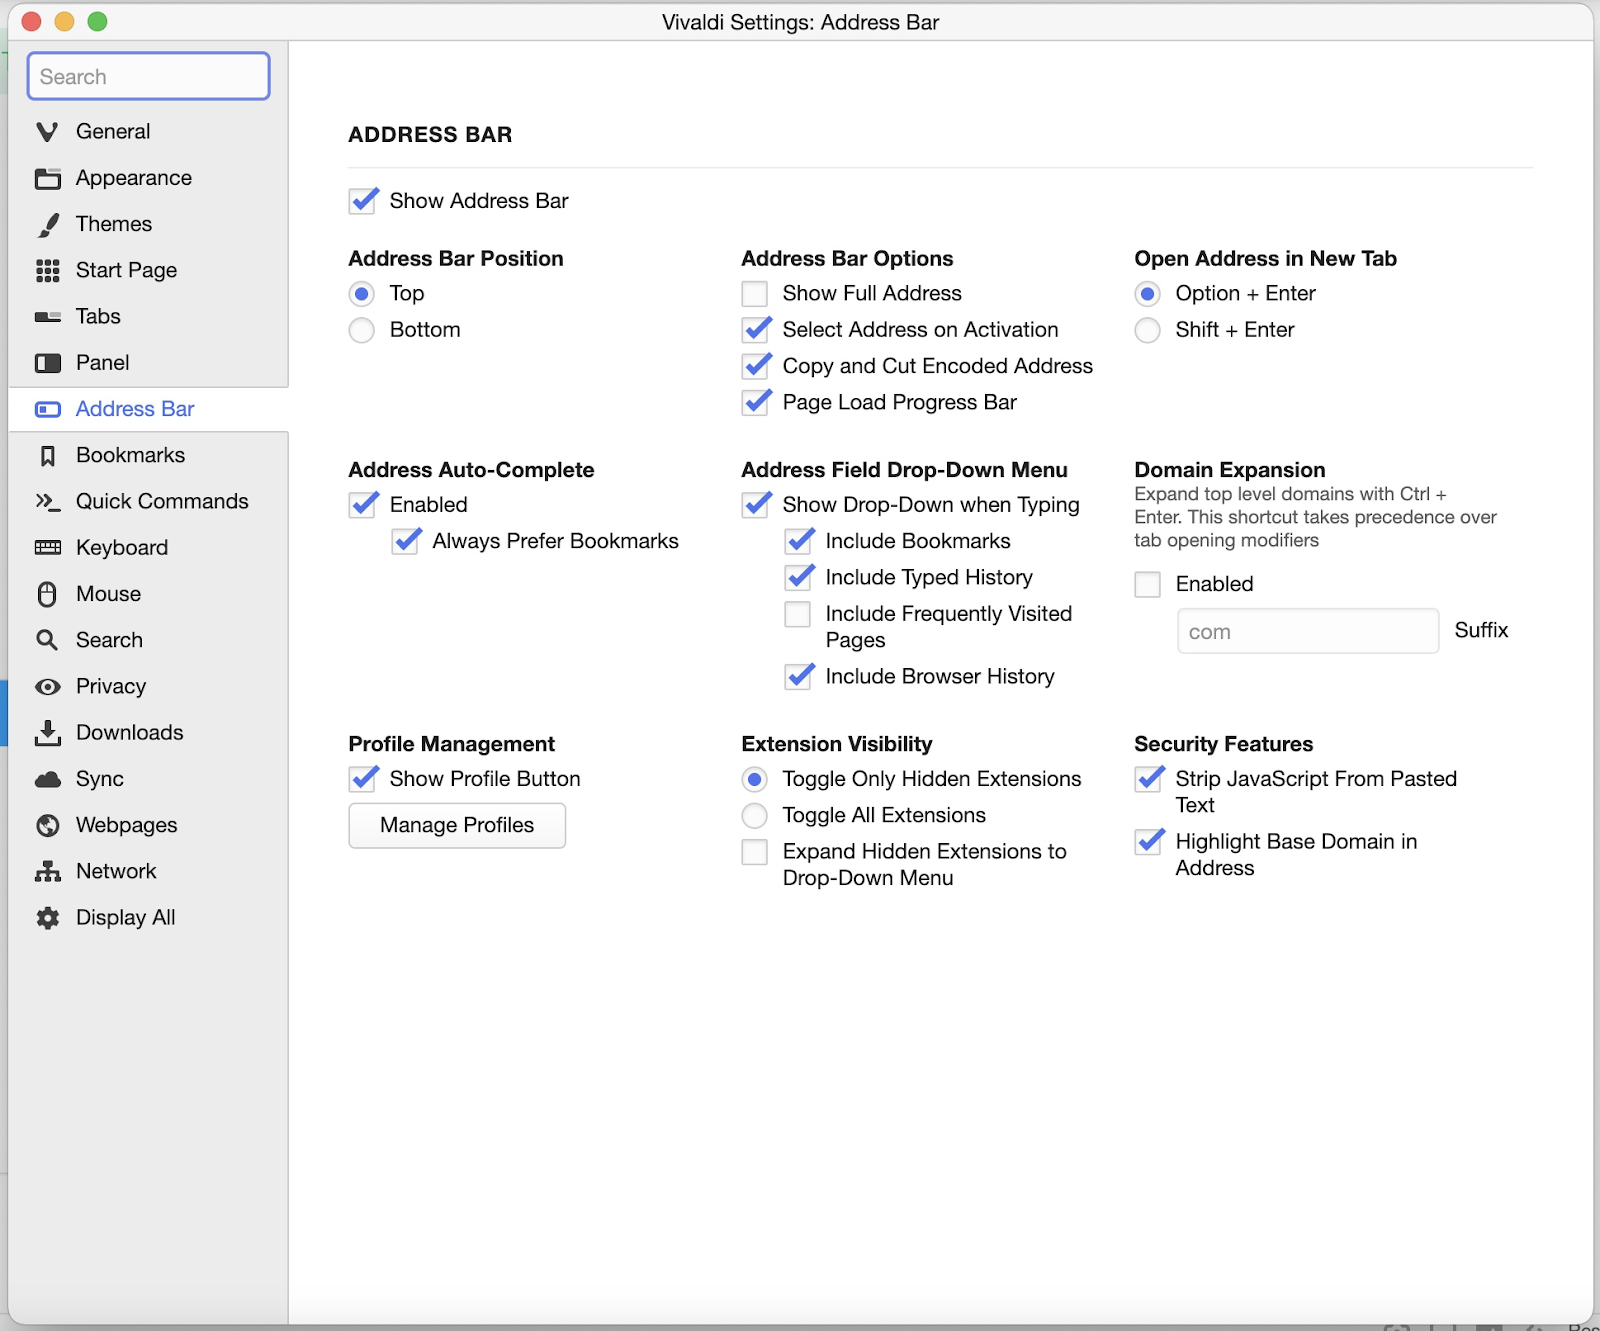Click the Panel icon in sidebar
The image size is (1600, 1331).
point(47,363)
